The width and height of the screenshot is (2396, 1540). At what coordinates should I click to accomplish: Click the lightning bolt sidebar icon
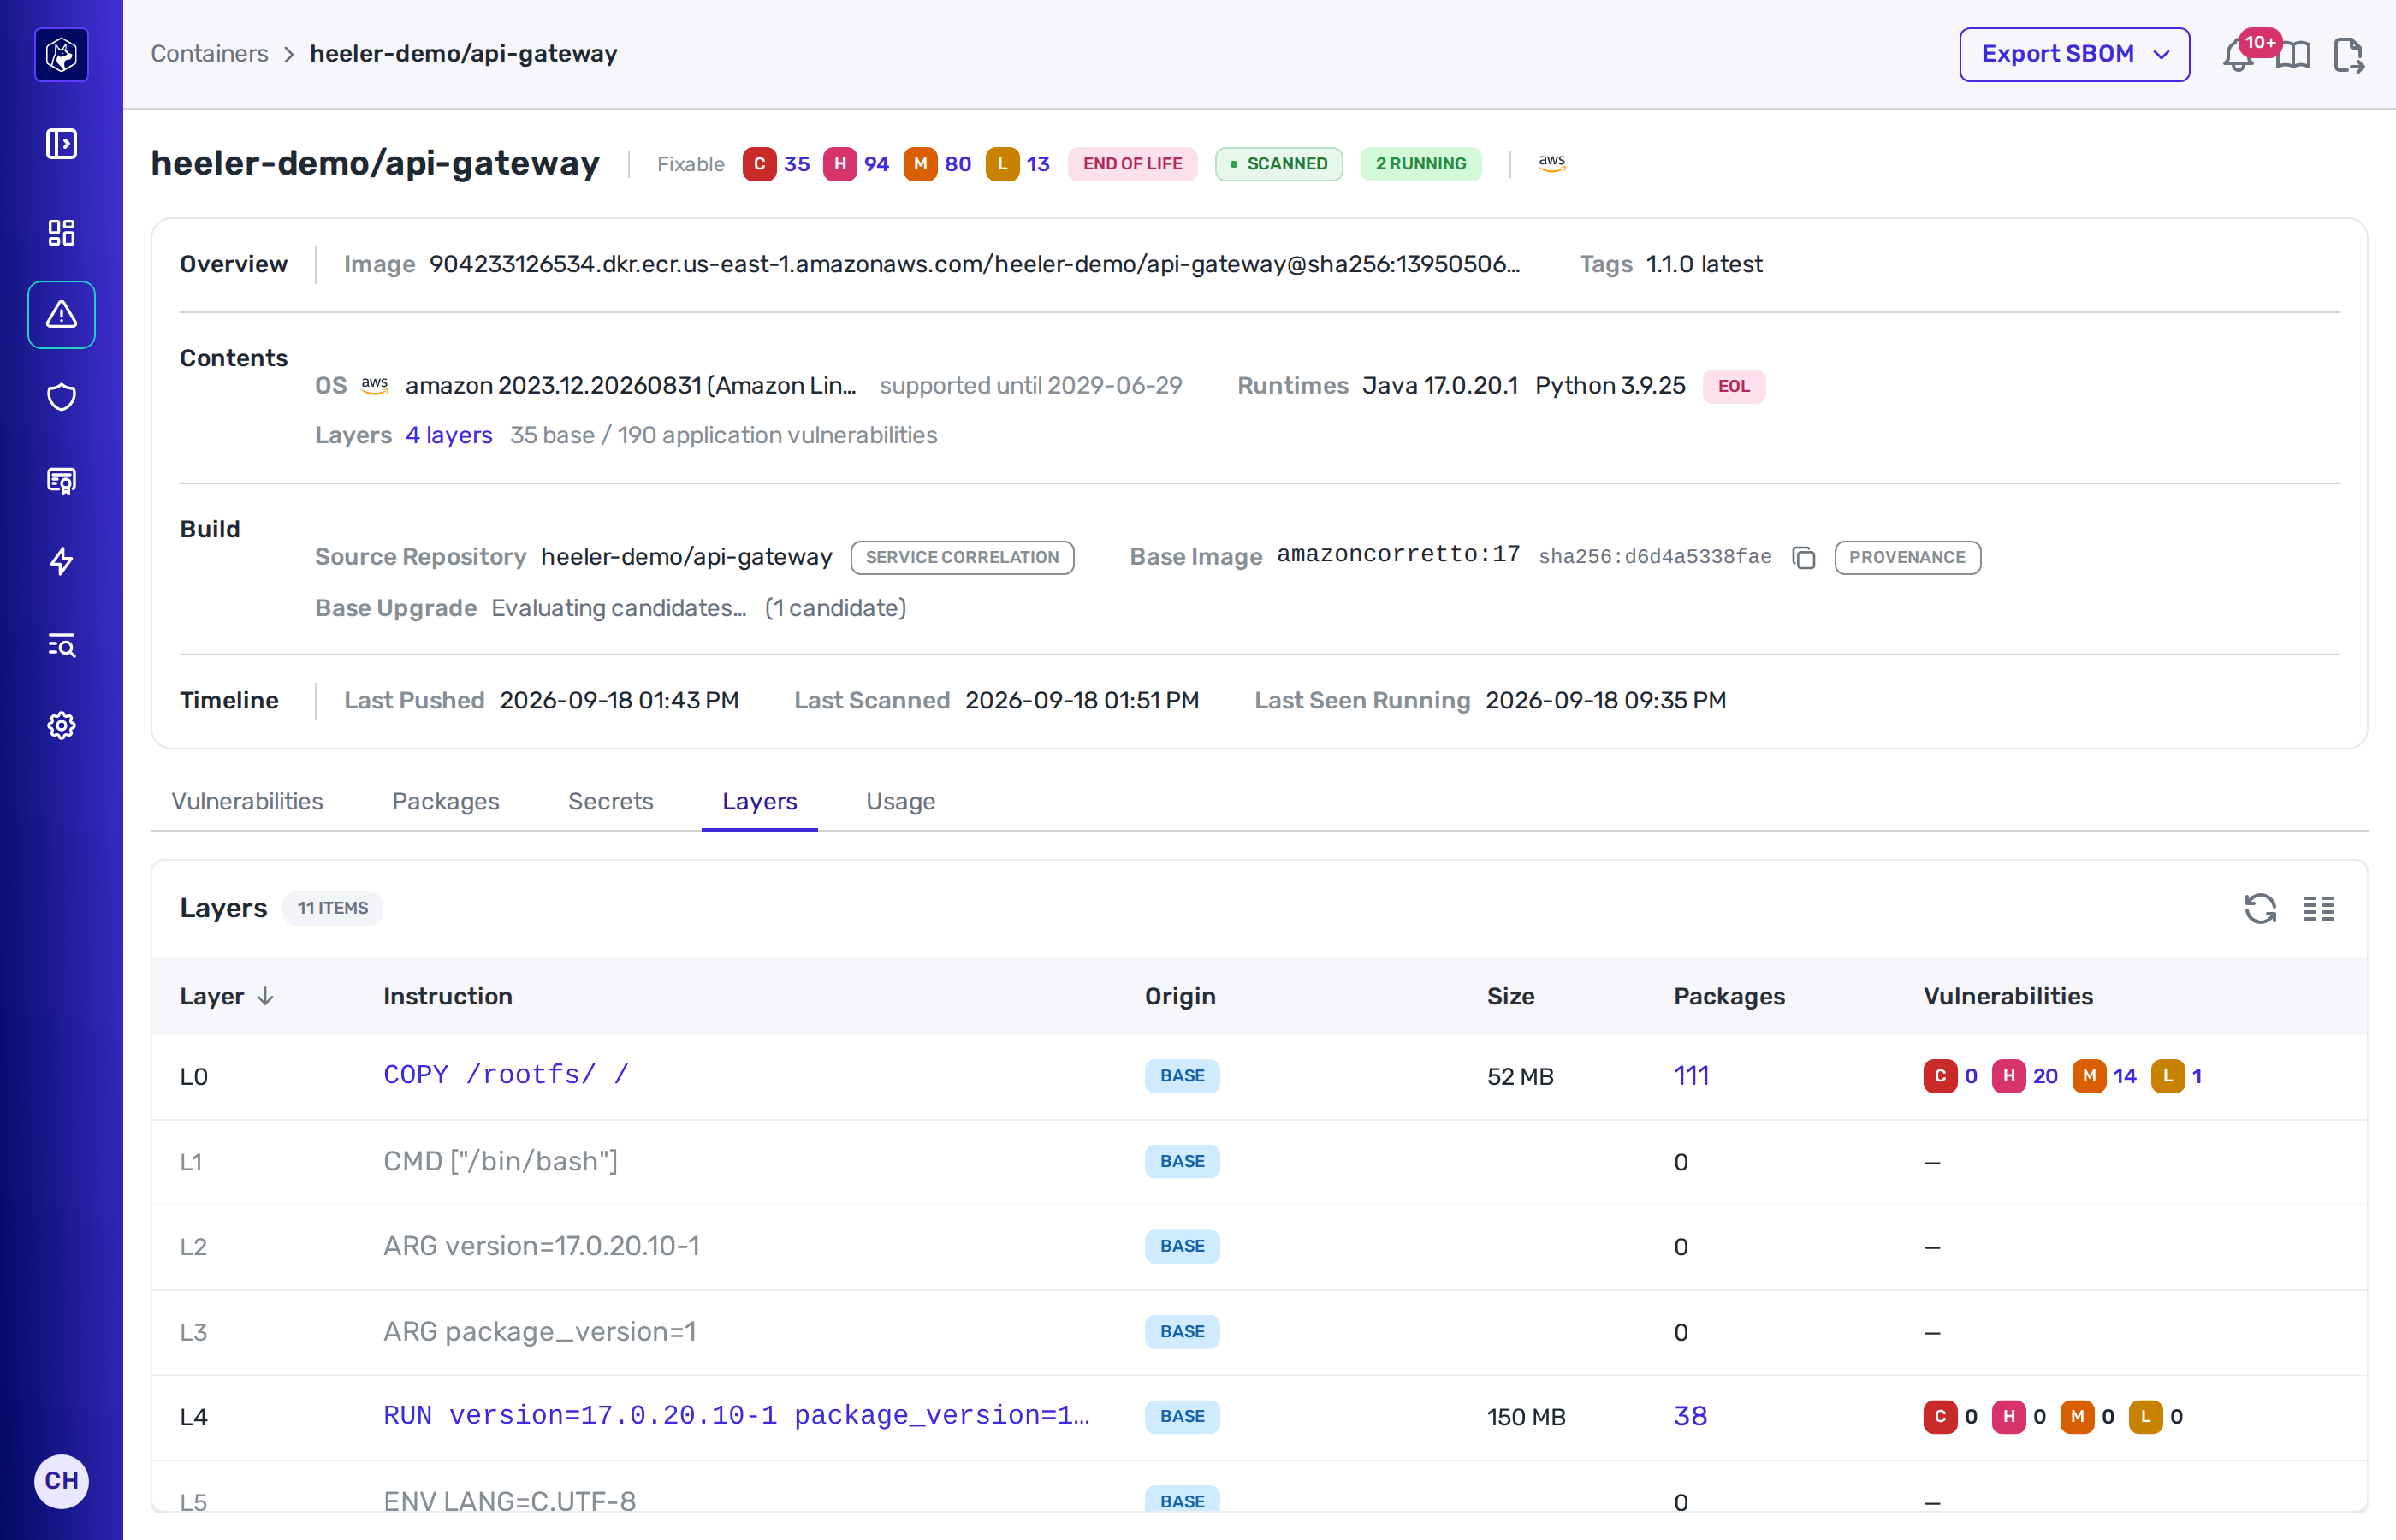tap(61, 561)
